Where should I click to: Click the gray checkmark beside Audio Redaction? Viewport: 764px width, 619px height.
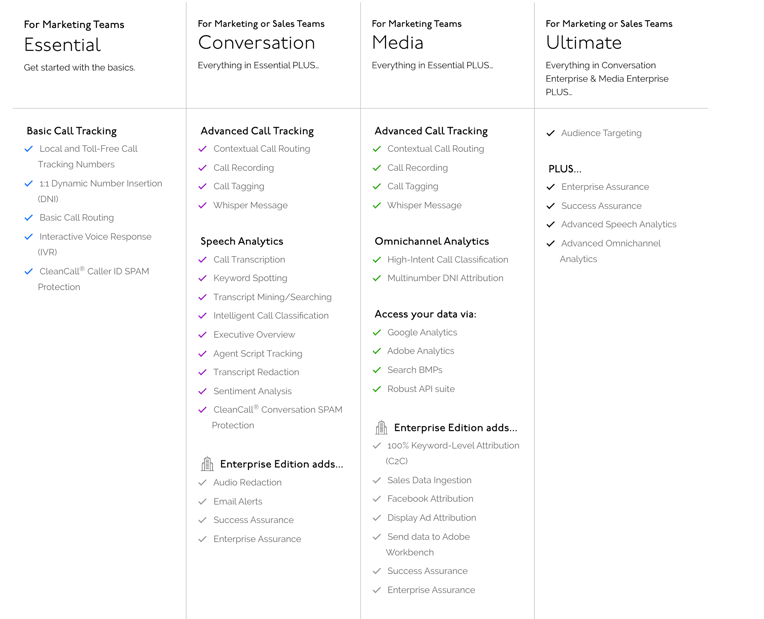pyautogui.click(x=203, y=483)
